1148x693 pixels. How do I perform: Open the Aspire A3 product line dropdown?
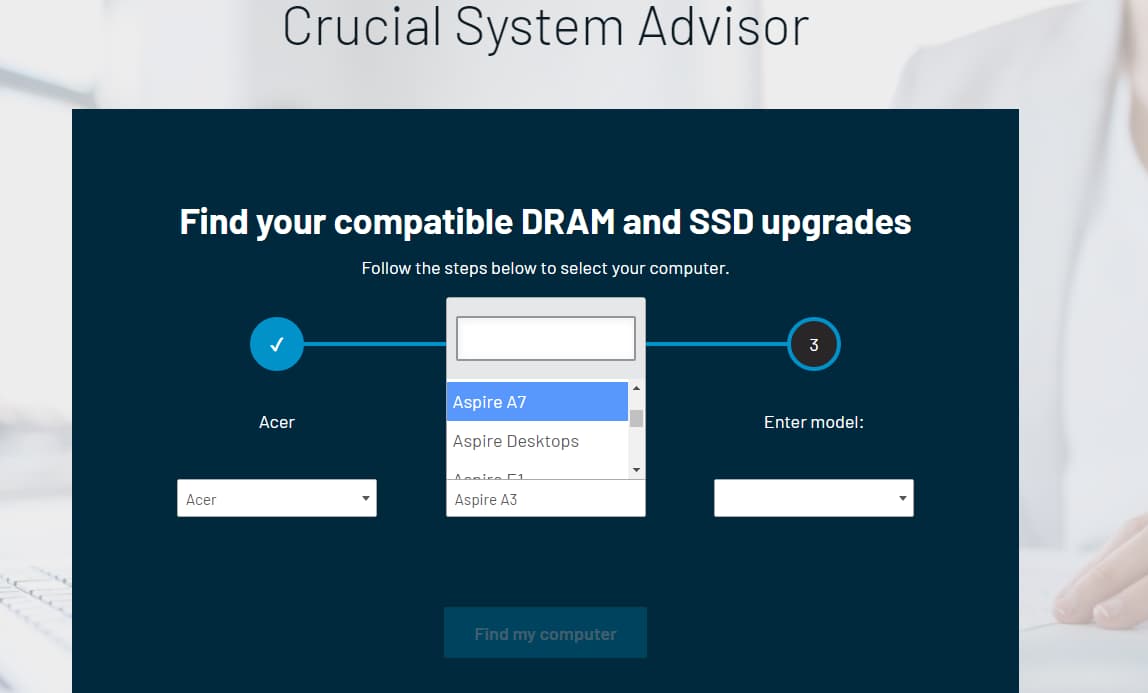(x=545, y=499)
